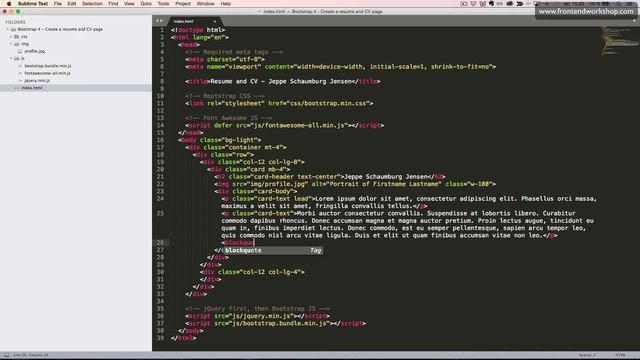Open Spotlight search in menu bar
The width and height of the screenshot is (640, 360).
[620, 4]
